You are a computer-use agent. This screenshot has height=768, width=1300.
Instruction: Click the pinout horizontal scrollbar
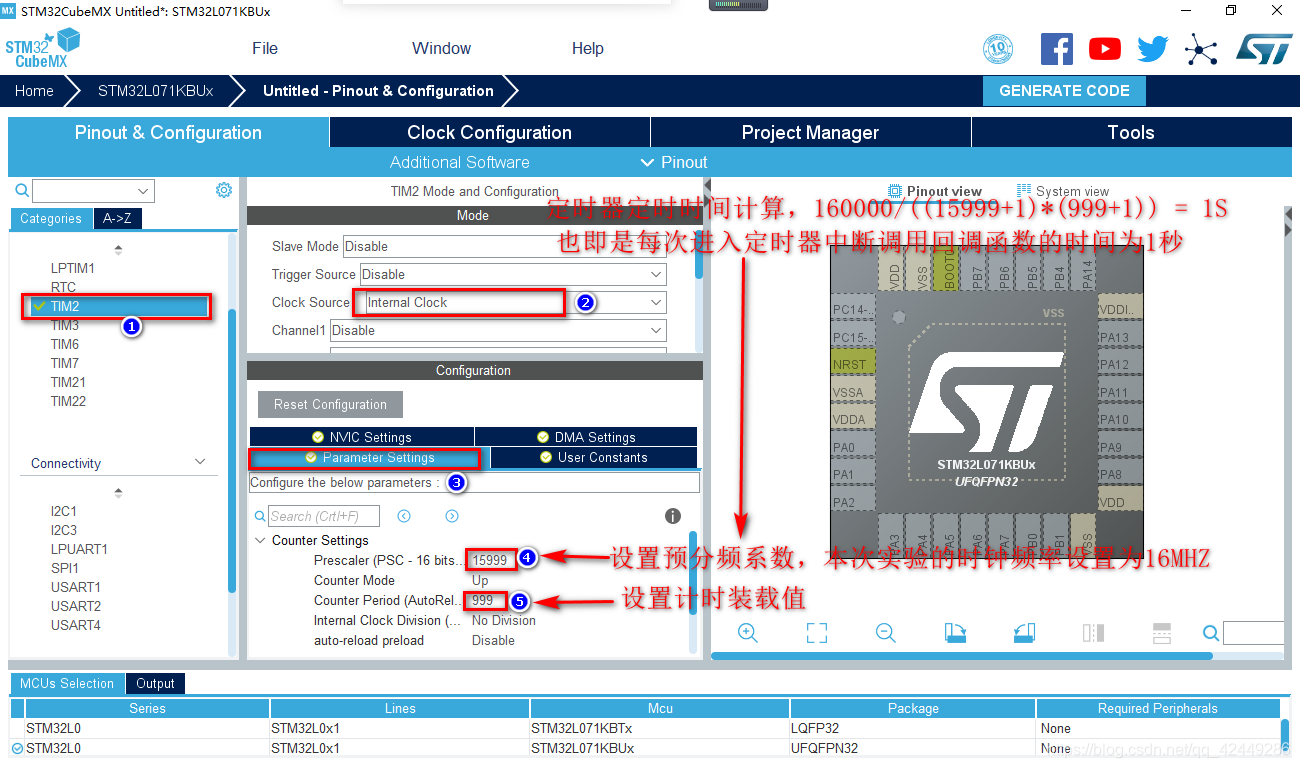tap(962, 656)
